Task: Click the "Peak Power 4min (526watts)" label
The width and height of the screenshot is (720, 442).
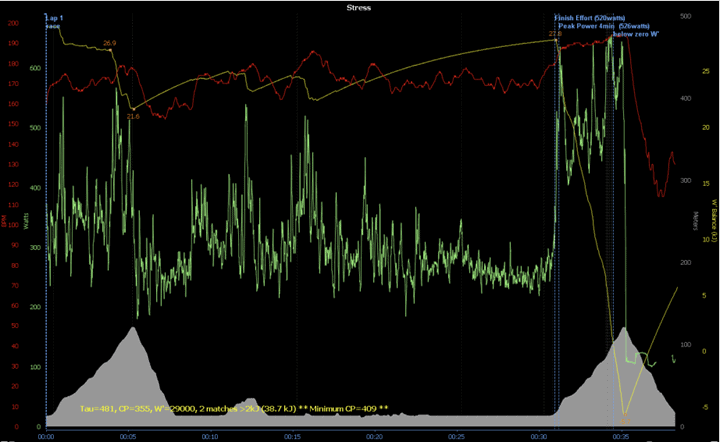Action: click(x=604, y=26)
